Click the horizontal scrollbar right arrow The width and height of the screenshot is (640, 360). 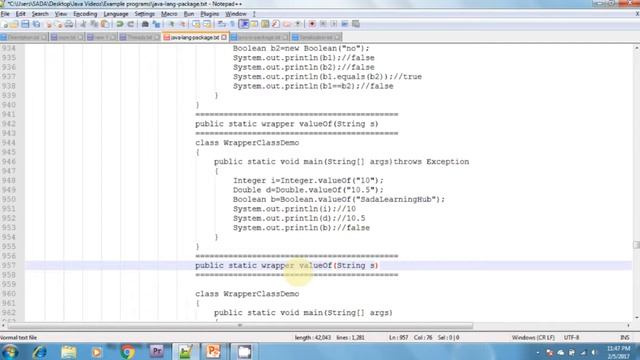pyautogui.click(x=629, y=325)
